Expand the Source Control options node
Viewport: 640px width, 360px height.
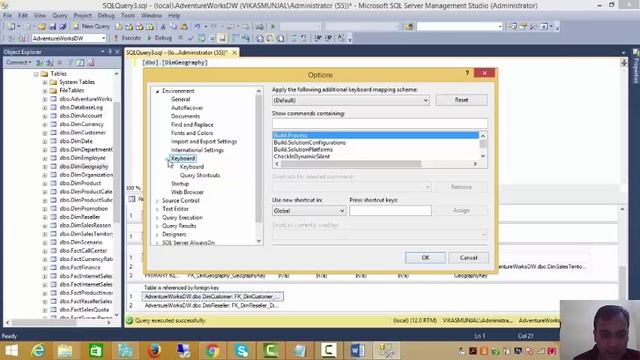[158, 201]
